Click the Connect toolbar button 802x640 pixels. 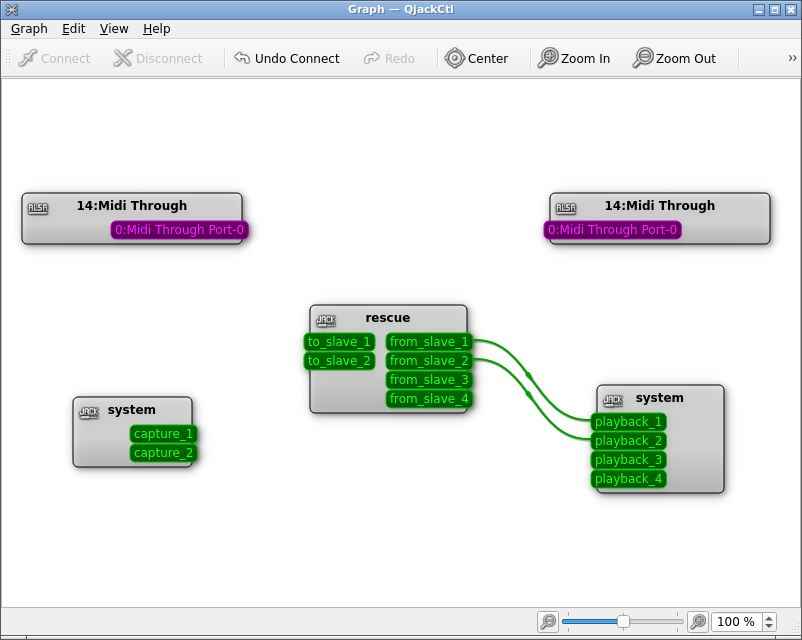click(54, 58)
